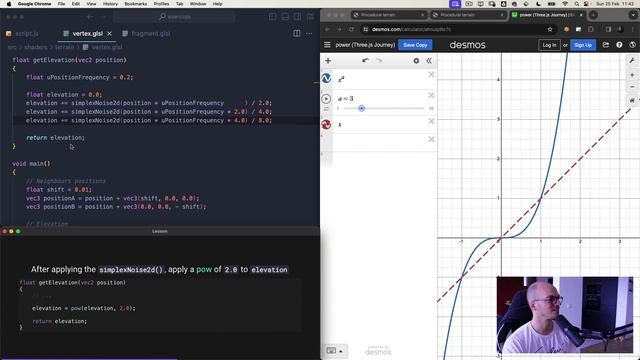The height and width of the screenshot is (360, 640).
Task: Open the File menu in macOS menu bar
Action: [61, 4]
